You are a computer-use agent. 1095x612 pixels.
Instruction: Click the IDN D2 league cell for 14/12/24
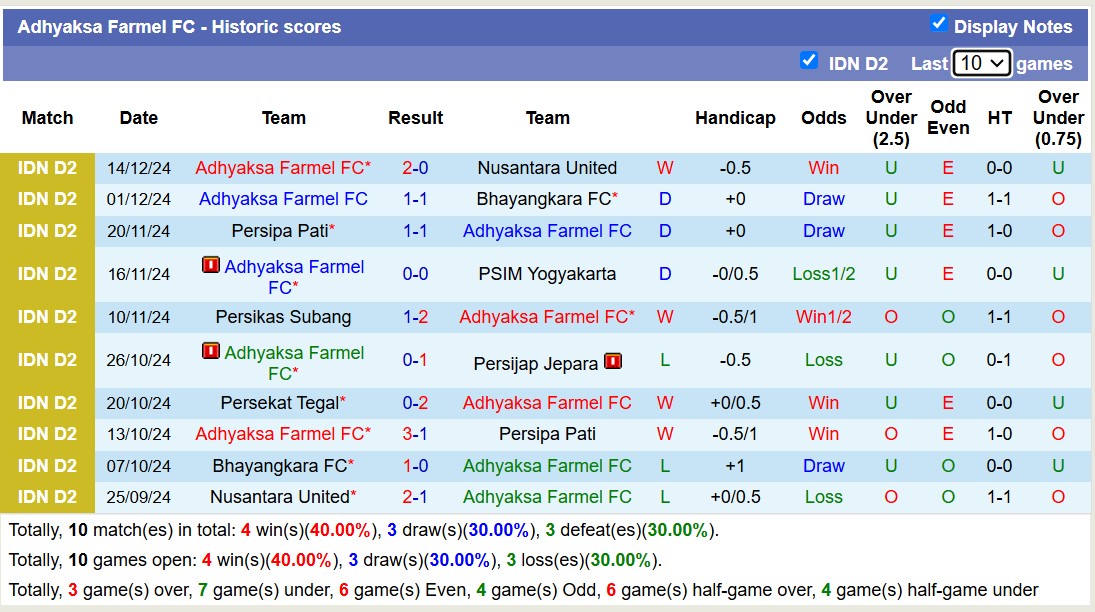[x=47, y=168]
